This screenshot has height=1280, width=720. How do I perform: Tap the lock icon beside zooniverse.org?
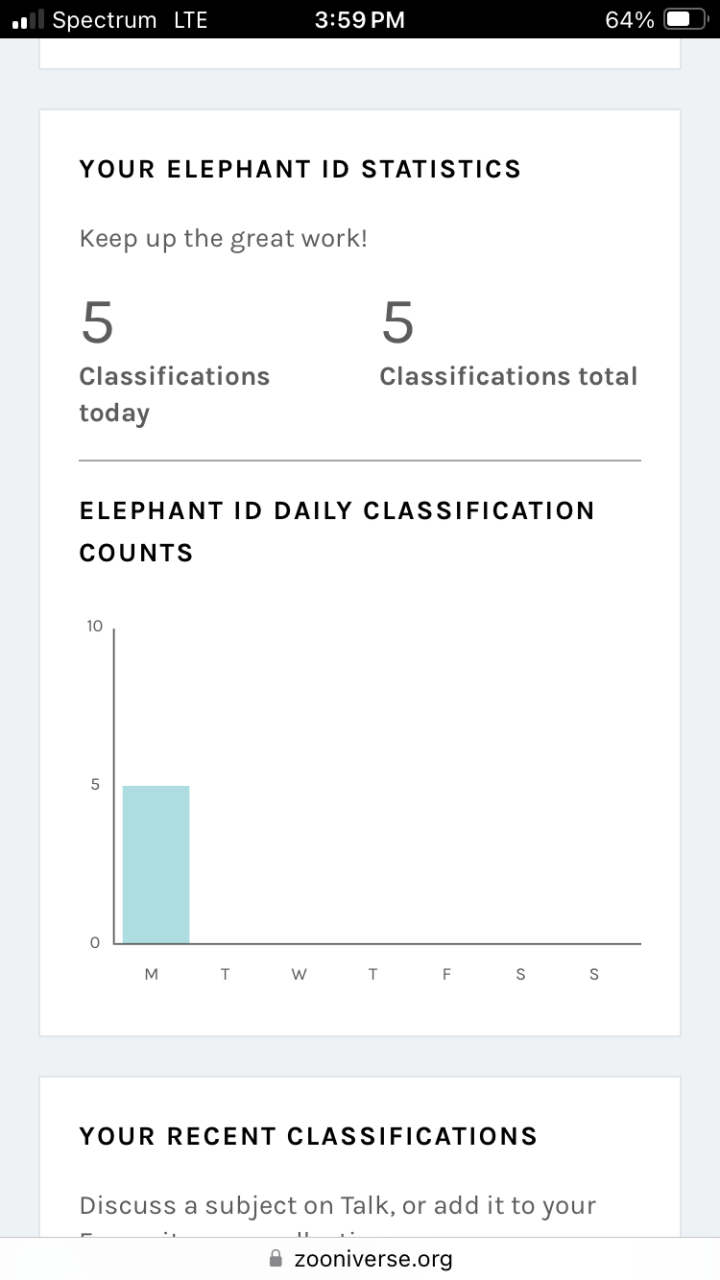(276, 1258)
